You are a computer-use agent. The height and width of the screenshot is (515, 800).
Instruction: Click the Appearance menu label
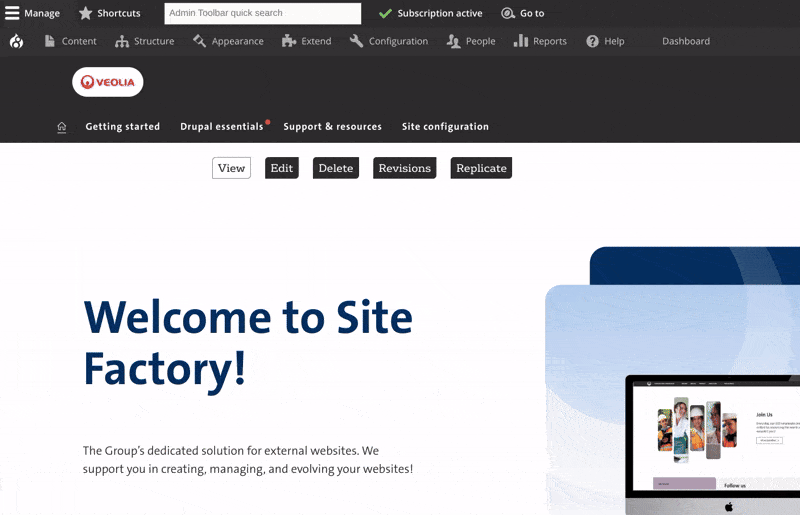tap(238, 41)
